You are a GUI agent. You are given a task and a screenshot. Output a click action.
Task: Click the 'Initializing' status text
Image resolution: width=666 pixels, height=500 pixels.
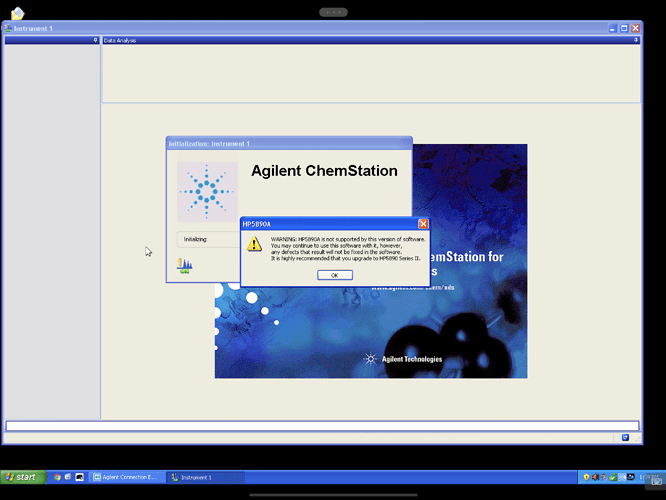click(195, 239)
